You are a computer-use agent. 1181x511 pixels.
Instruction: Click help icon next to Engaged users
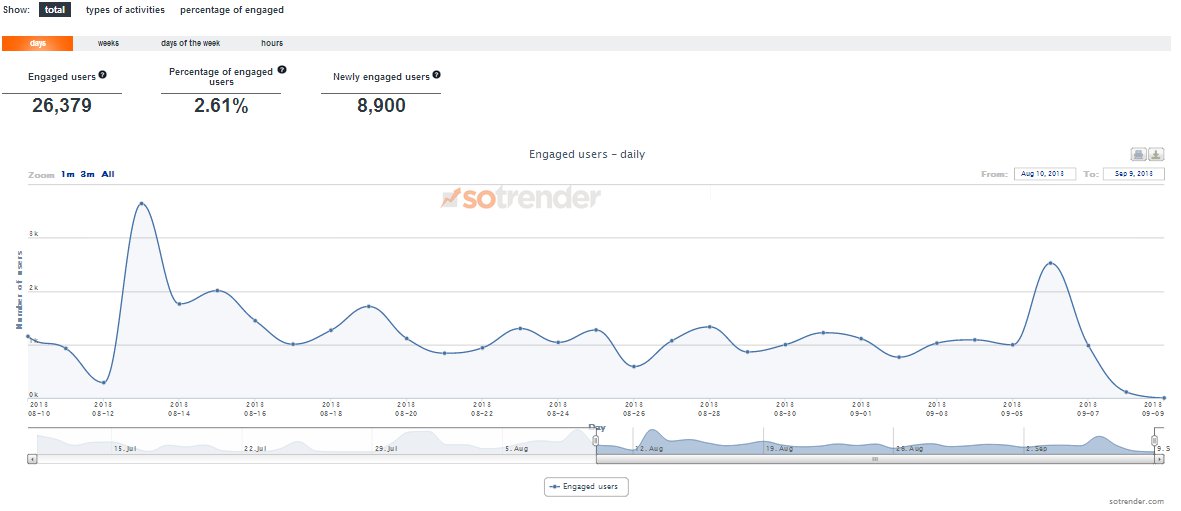click(x=102, y=75)
